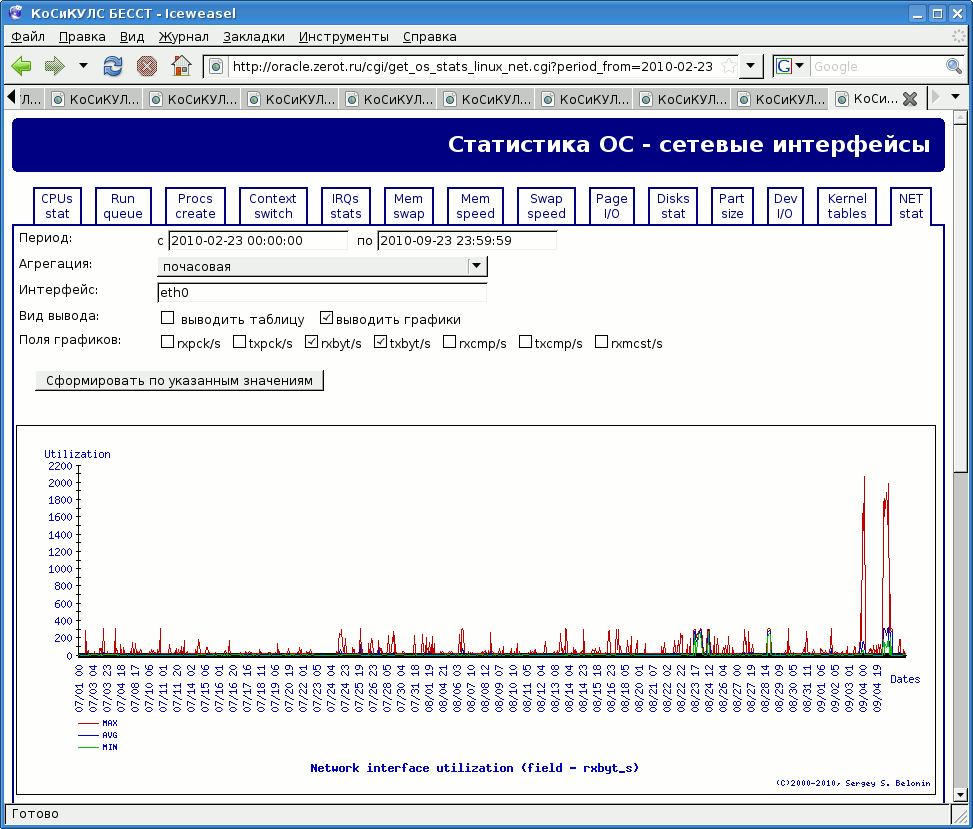The width and height of the screenshot is (973, 829).
Task: Click the Iceweasel window icon in title bar
Action: click(16, 13)
